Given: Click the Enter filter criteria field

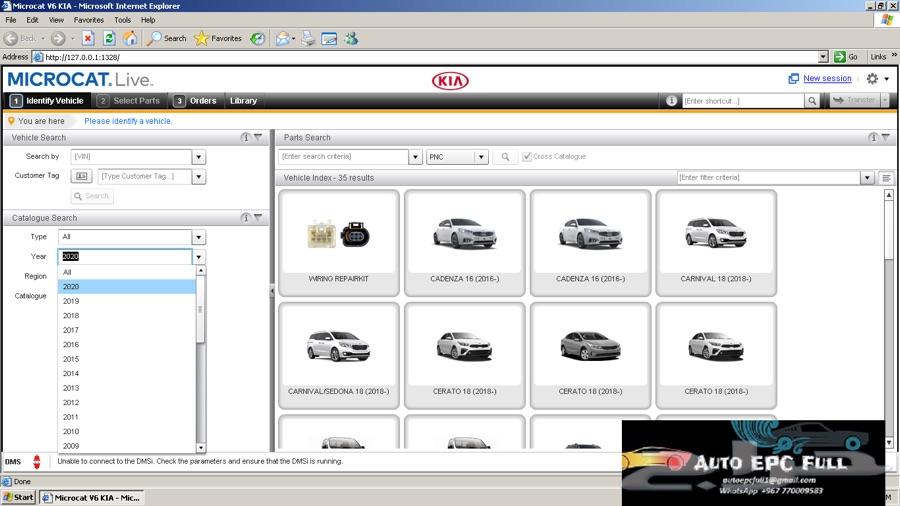Looking at the screenshot, I should 769,178.
